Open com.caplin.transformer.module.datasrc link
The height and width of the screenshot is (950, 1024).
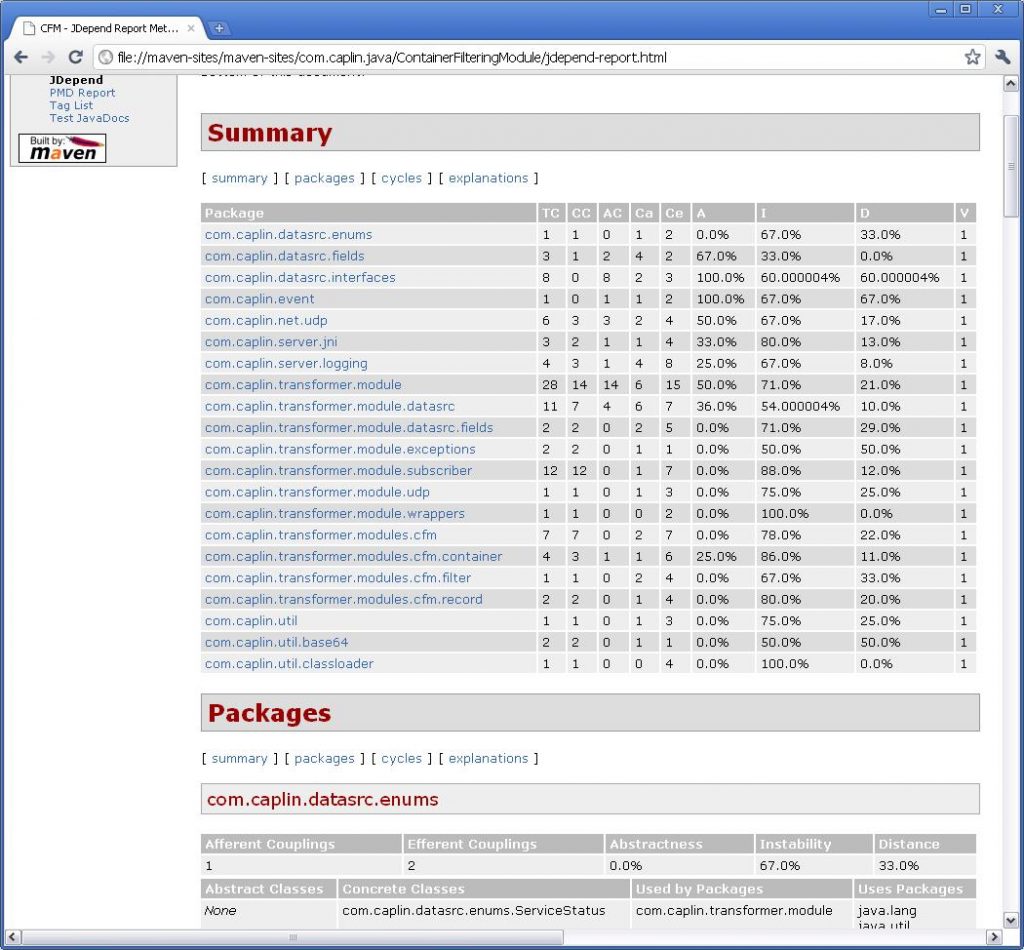click(x=330, y=406)
